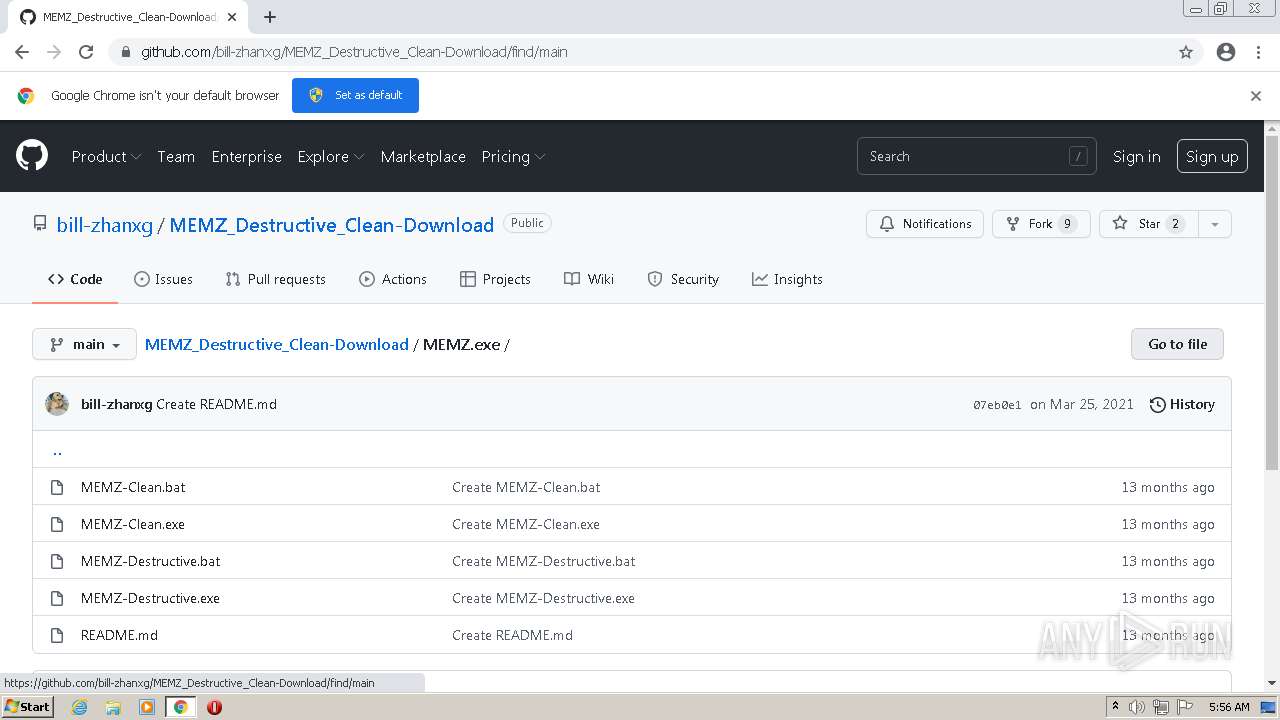The image size is (1280, 720).
Task: Fork the repository
Action: pyautogui.click(x=1040, y=224)
